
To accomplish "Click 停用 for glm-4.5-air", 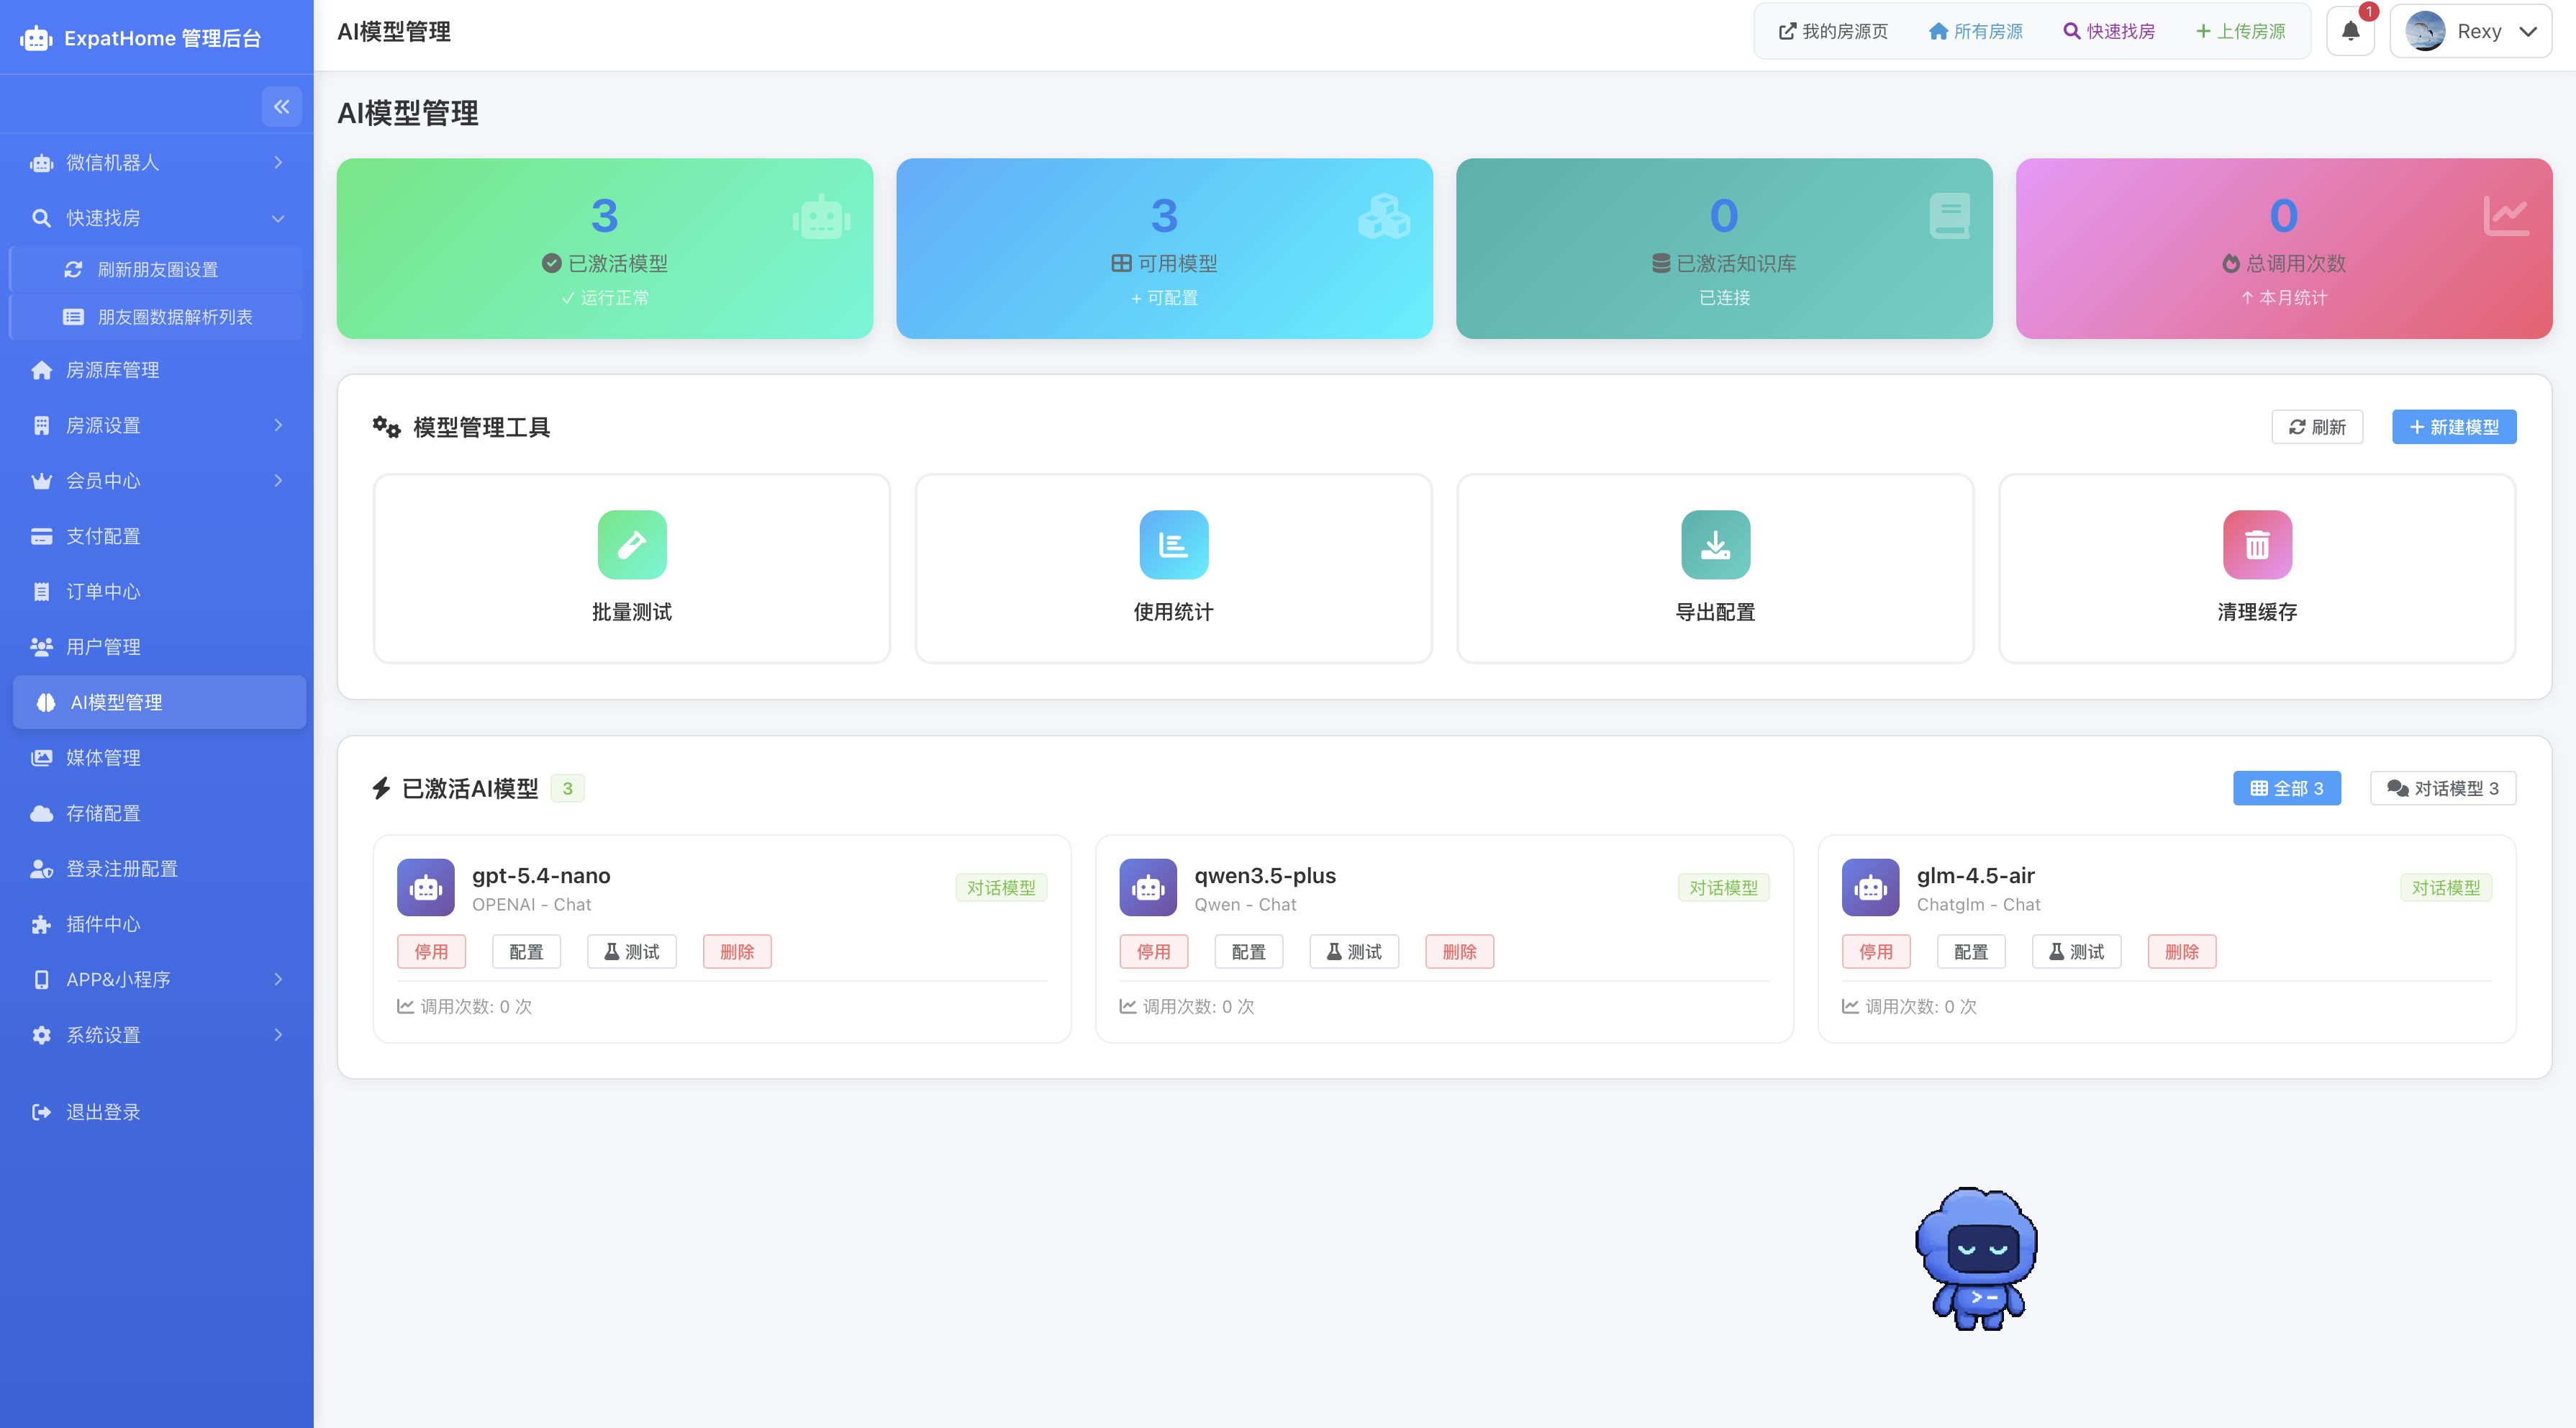I will (1875, 951).
